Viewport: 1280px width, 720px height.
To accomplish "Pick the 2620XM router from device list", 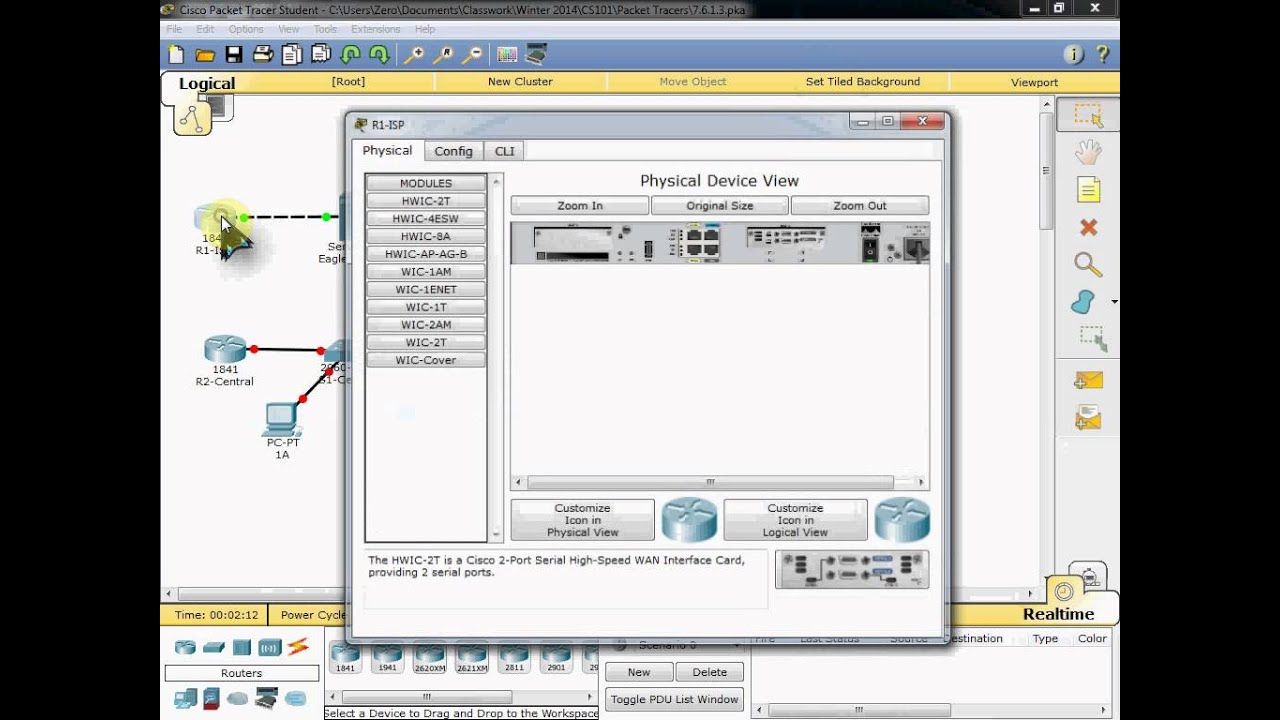I will [429, 658].
